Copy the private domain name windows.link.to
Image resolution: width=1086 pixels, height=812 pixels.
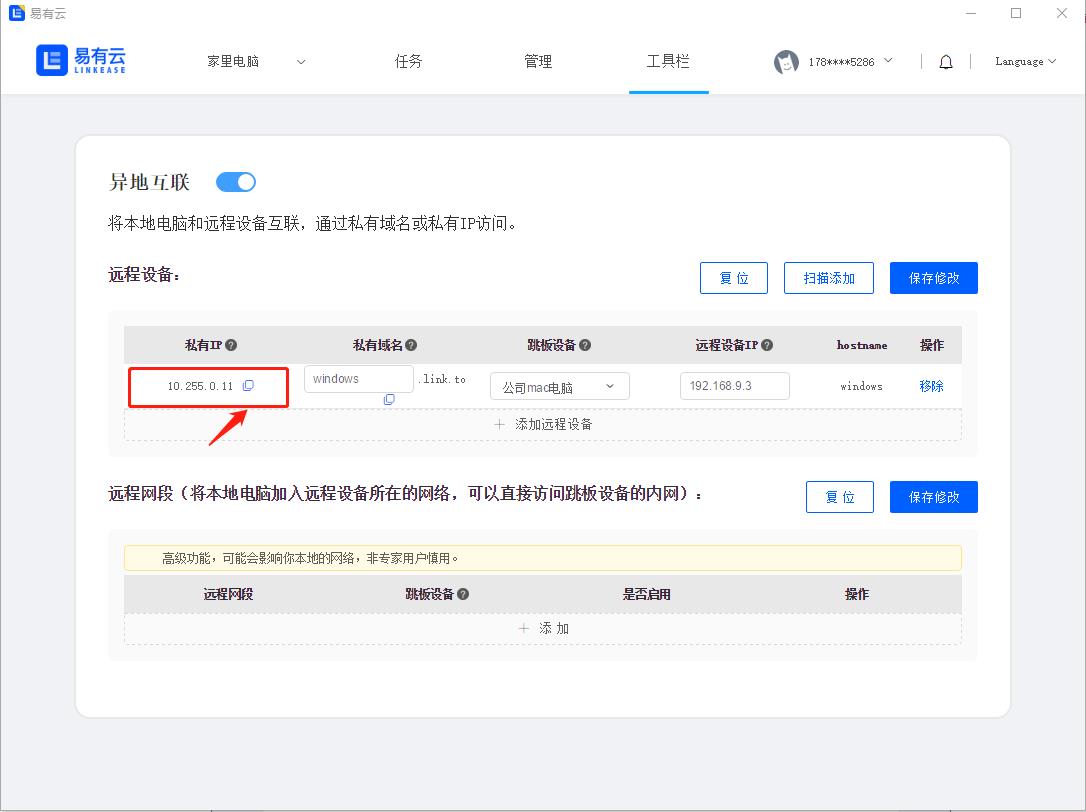[x=389, y=399]
